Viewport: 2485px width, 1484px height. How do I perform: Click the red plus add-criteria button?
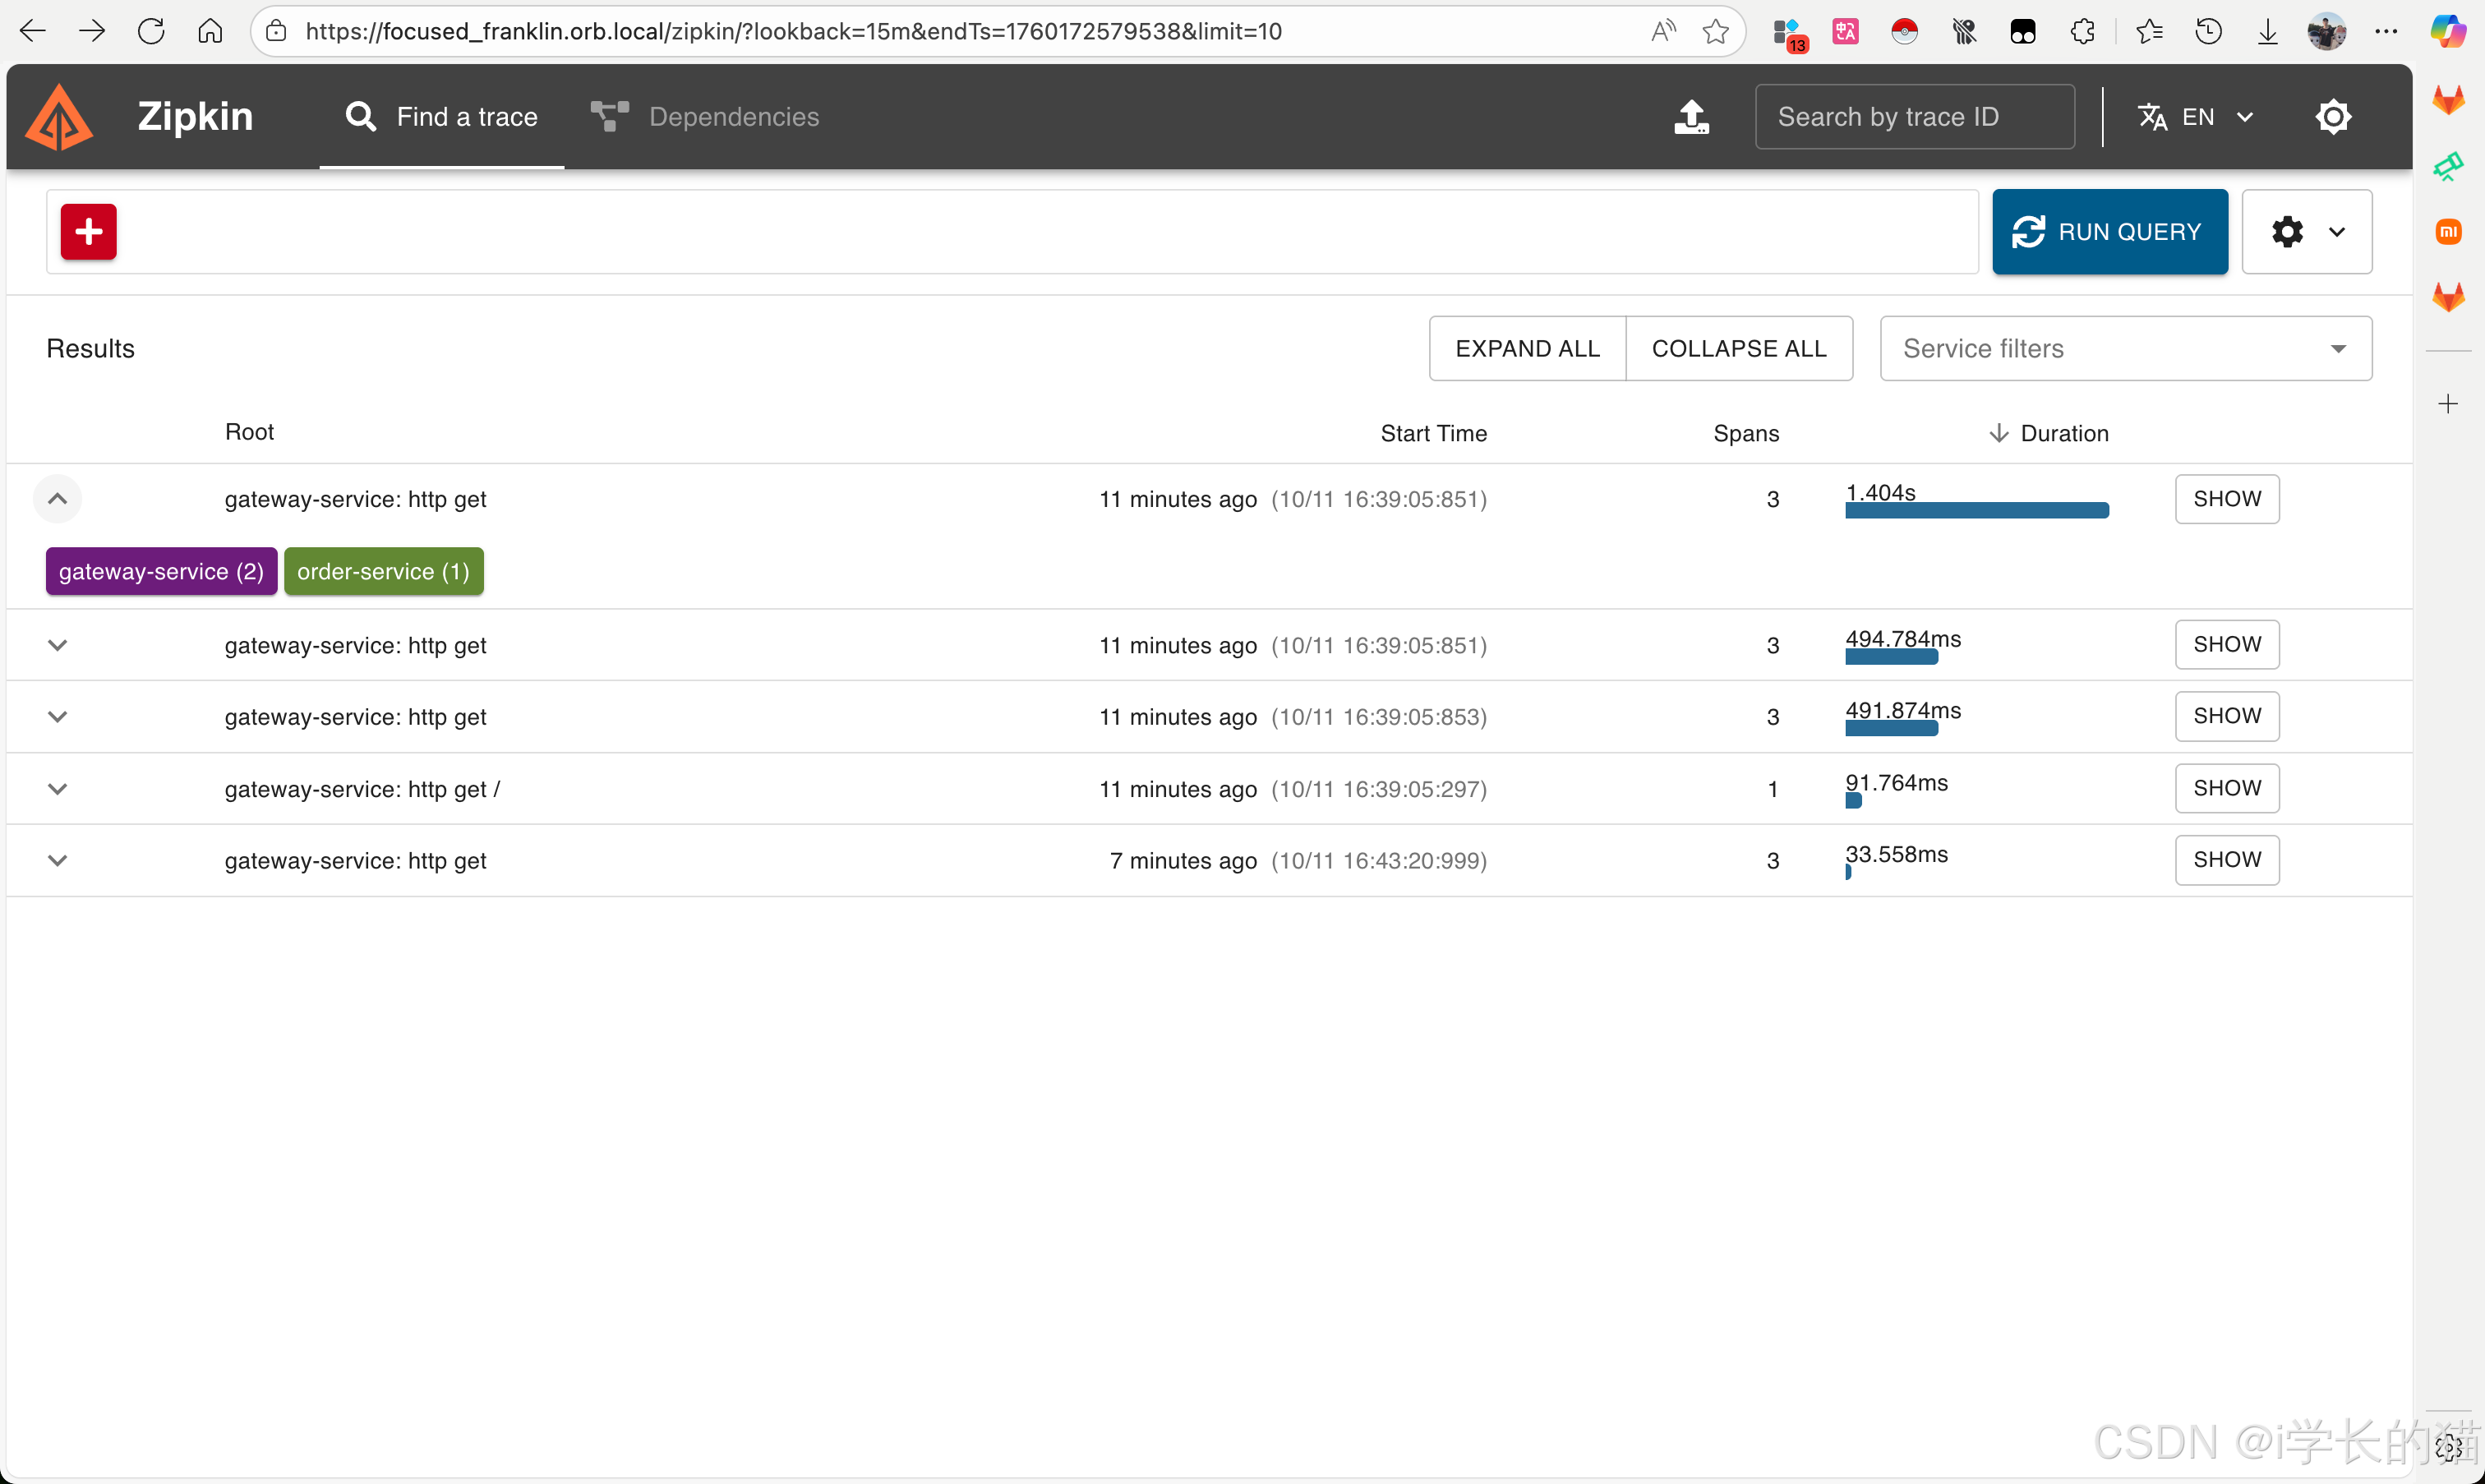tap(88, 232)
